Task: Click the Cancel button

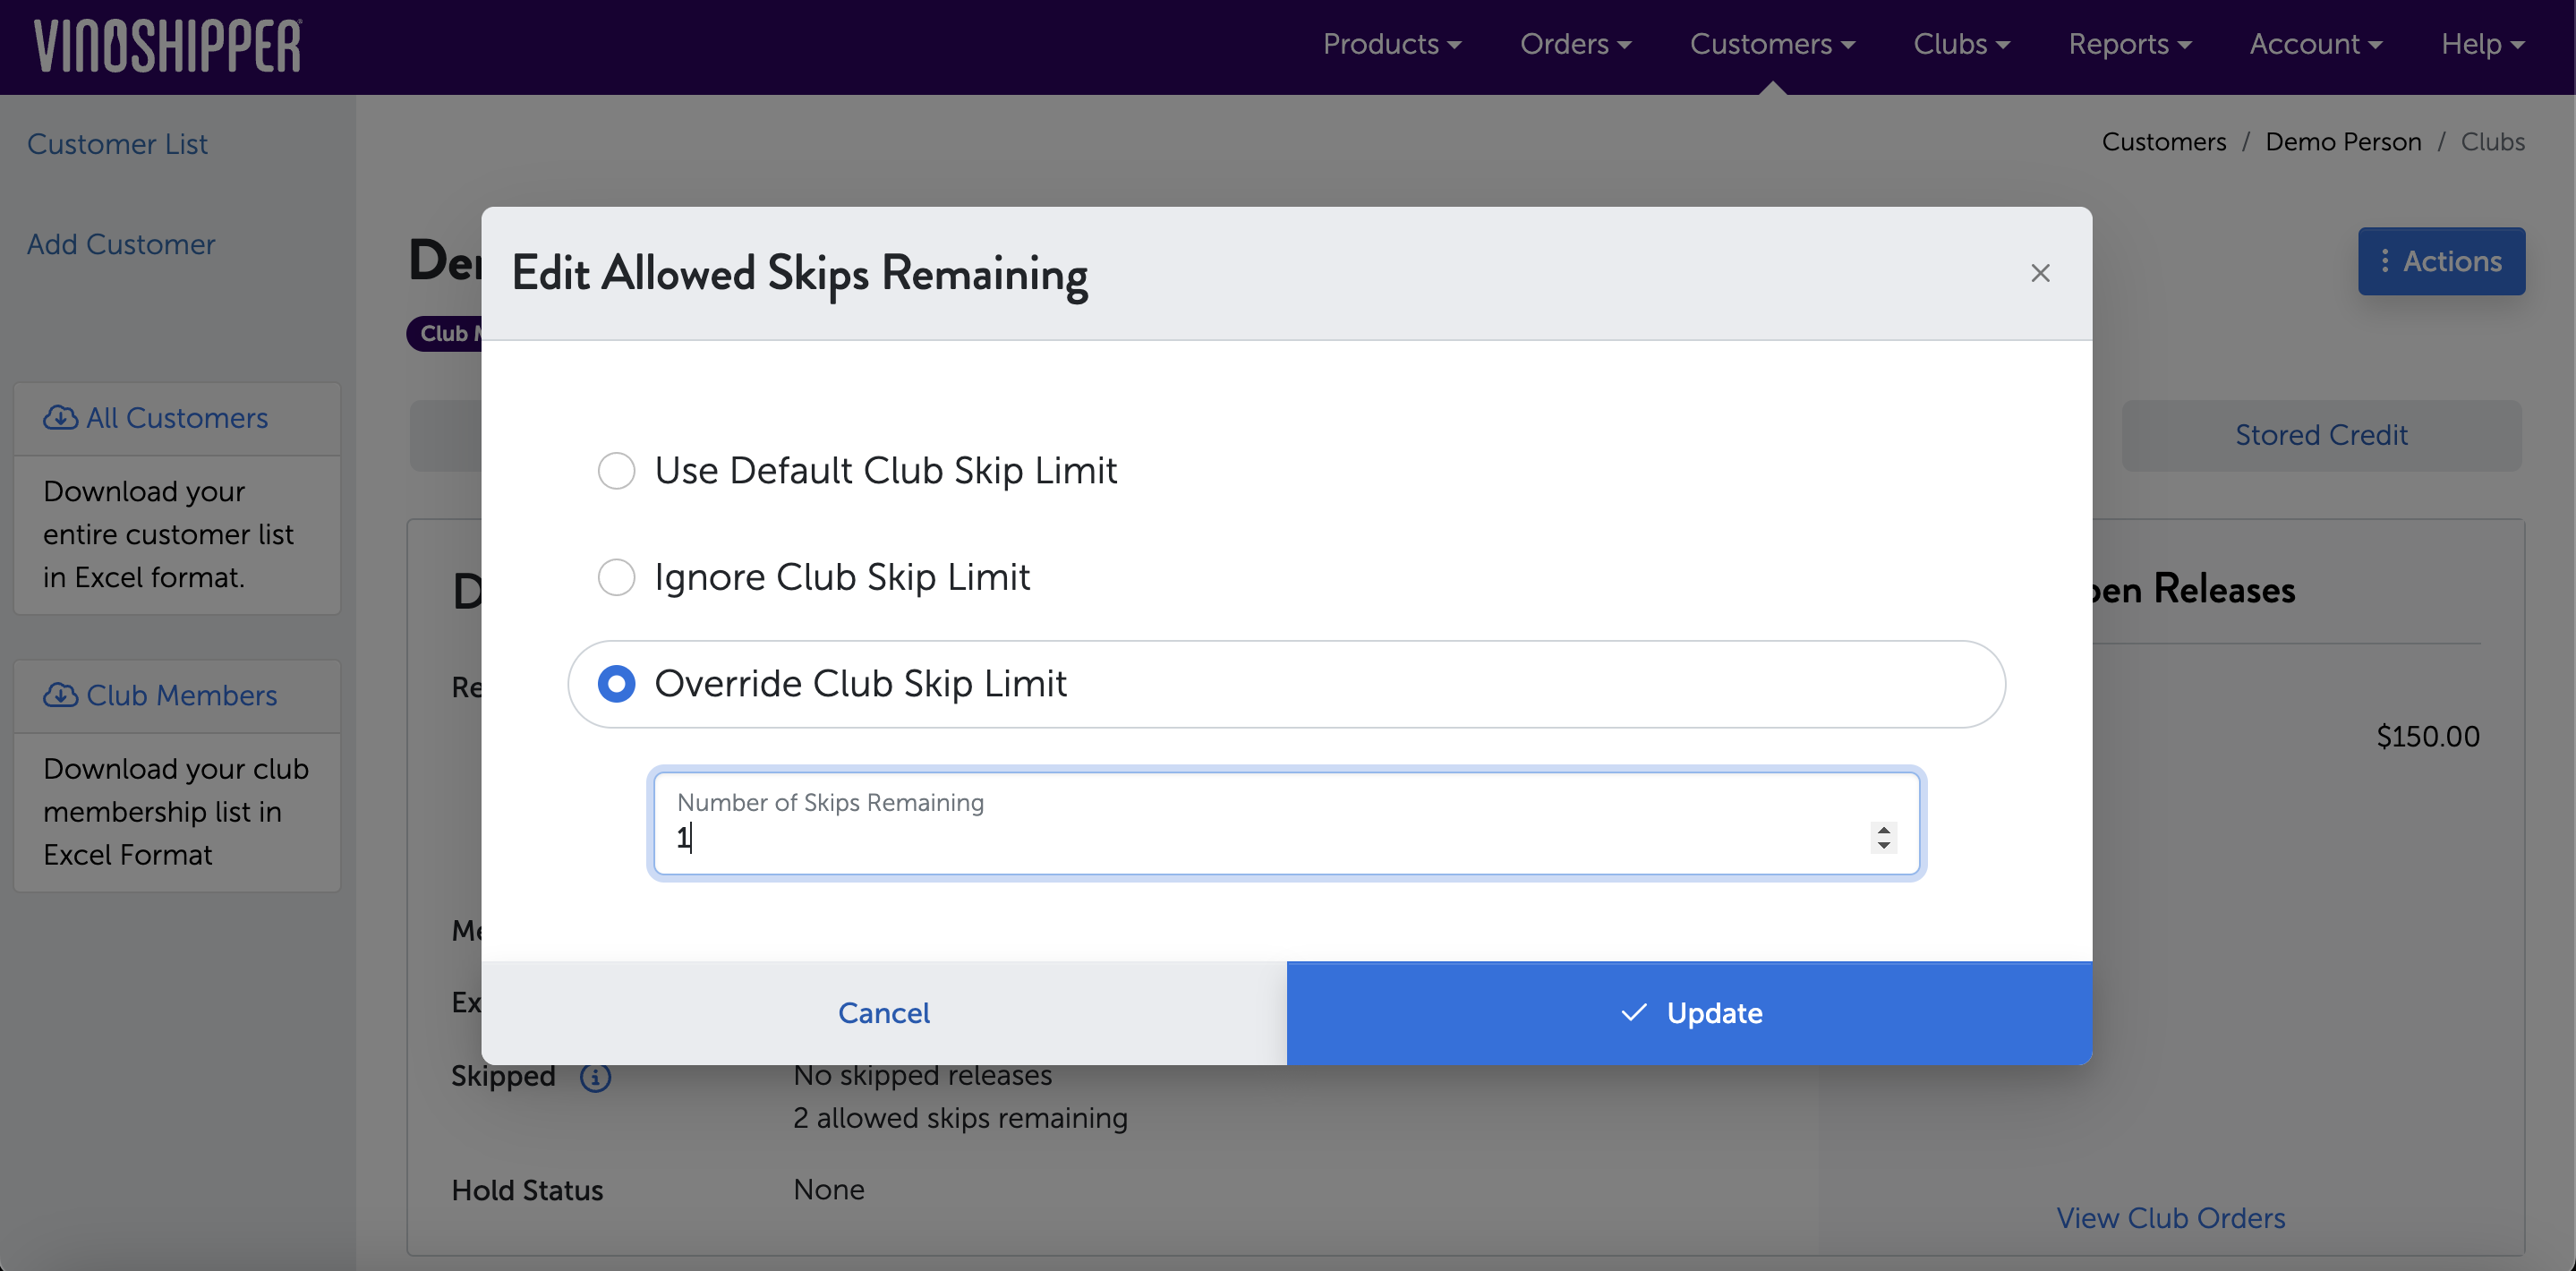Action: (x=883, y=1013)
